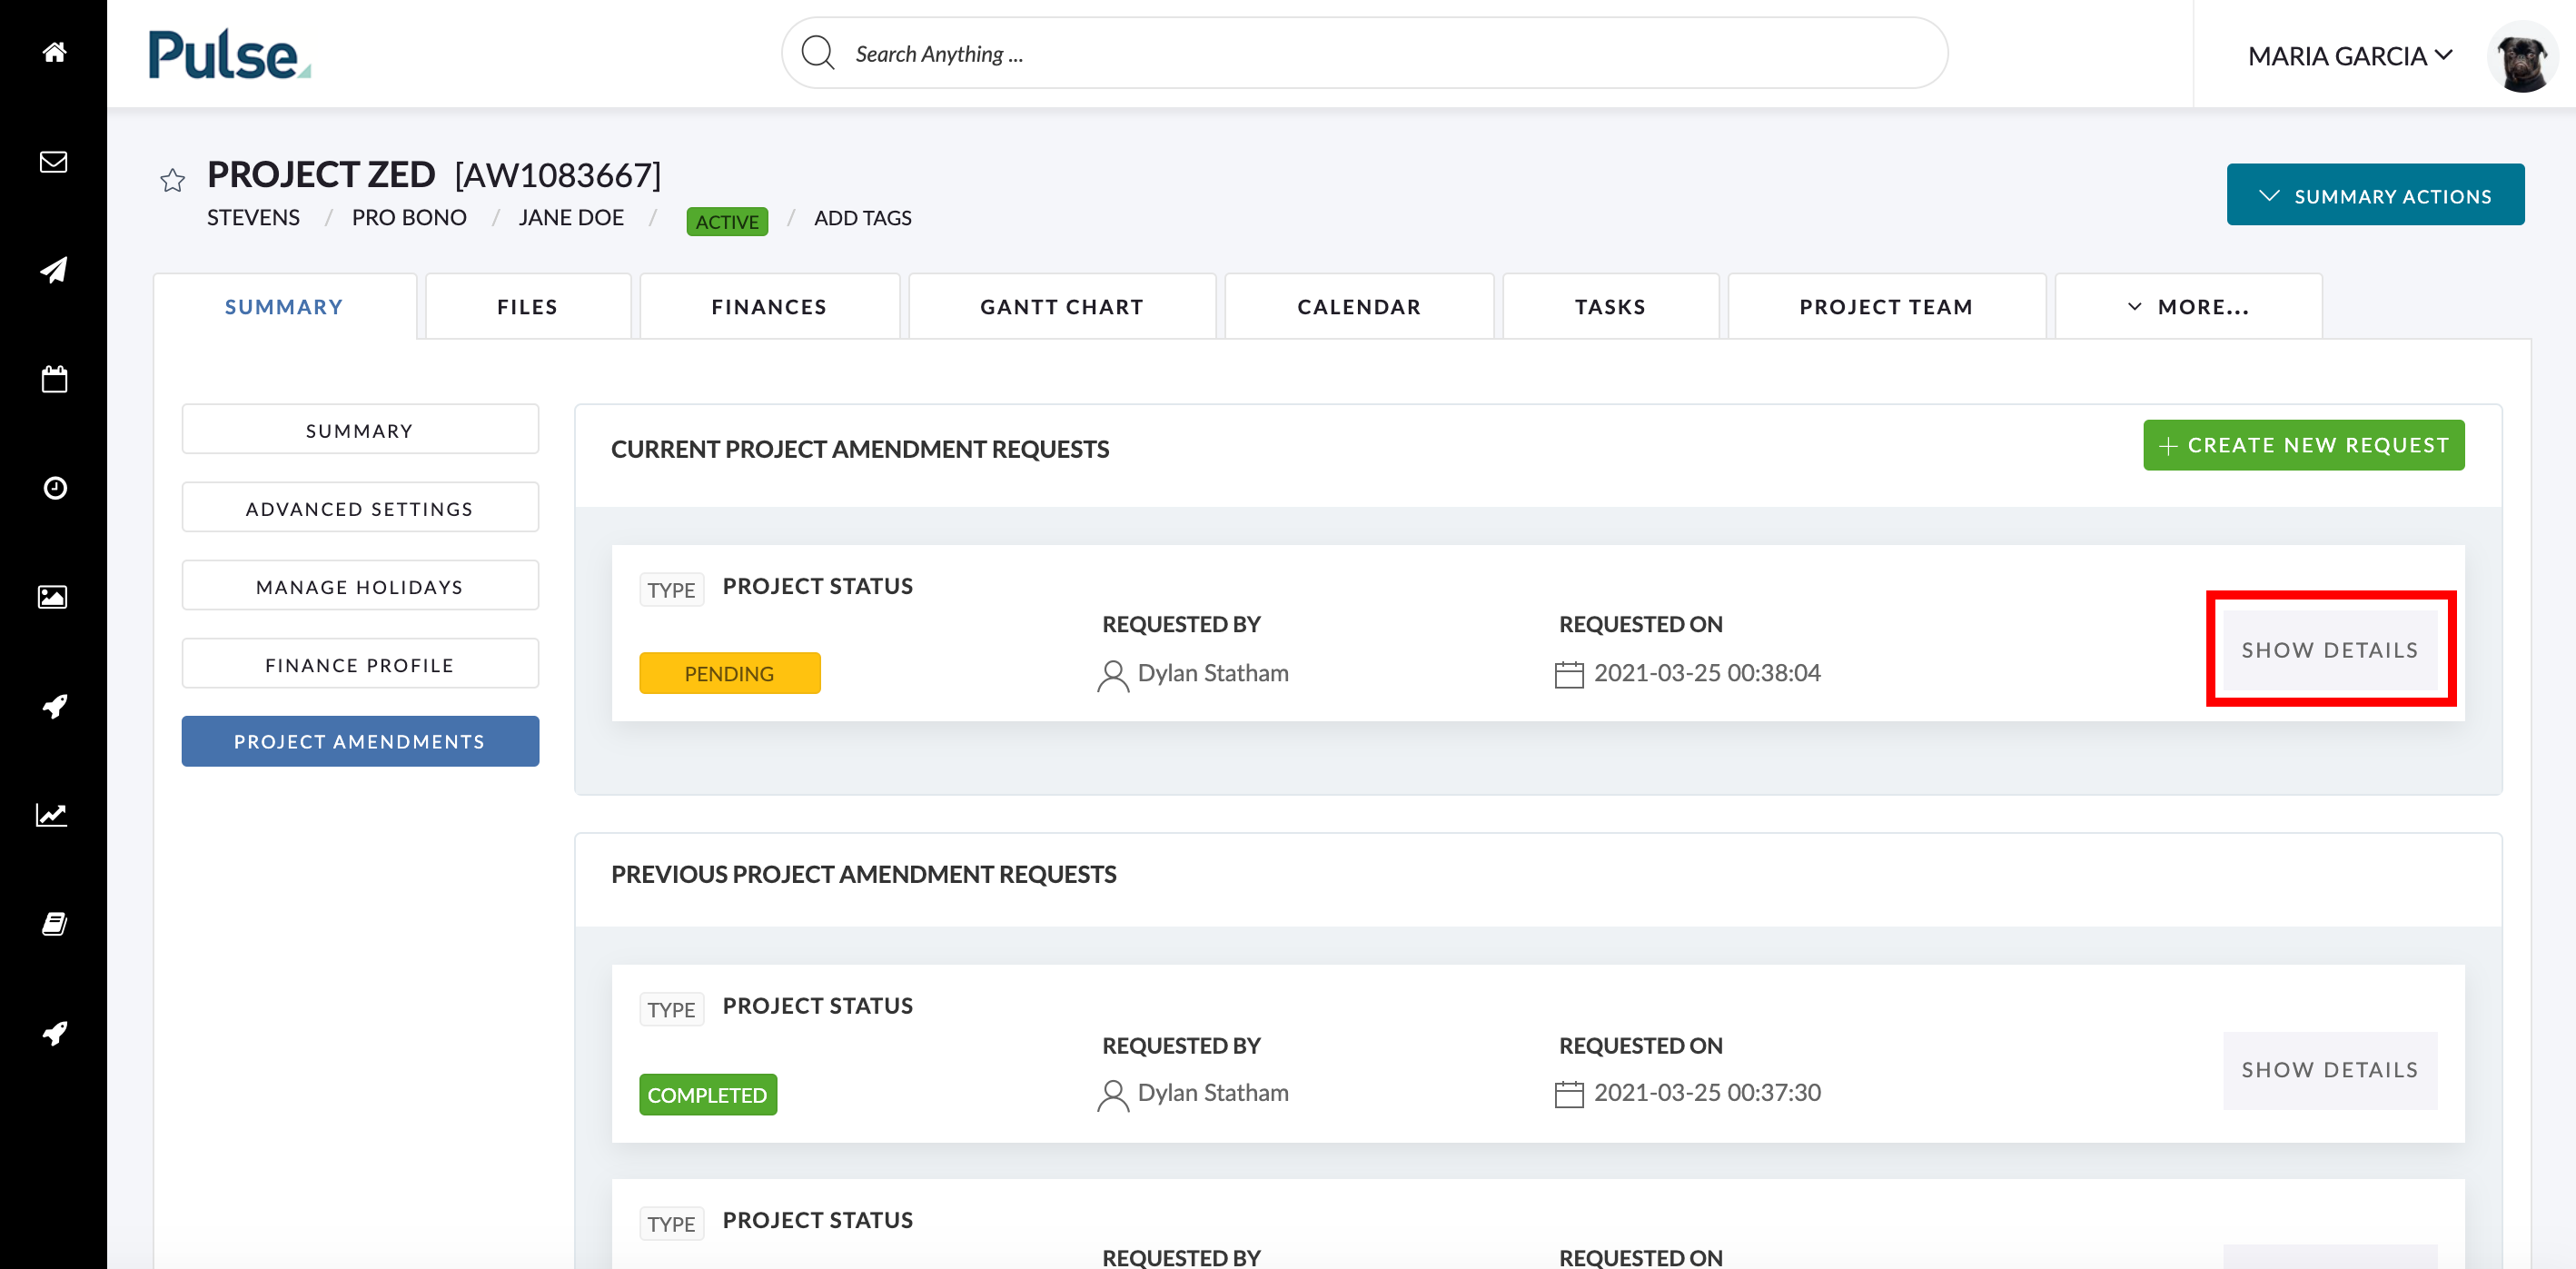Click the ACTIVE status badge
2576x1269 pixels.
(727, 221)
